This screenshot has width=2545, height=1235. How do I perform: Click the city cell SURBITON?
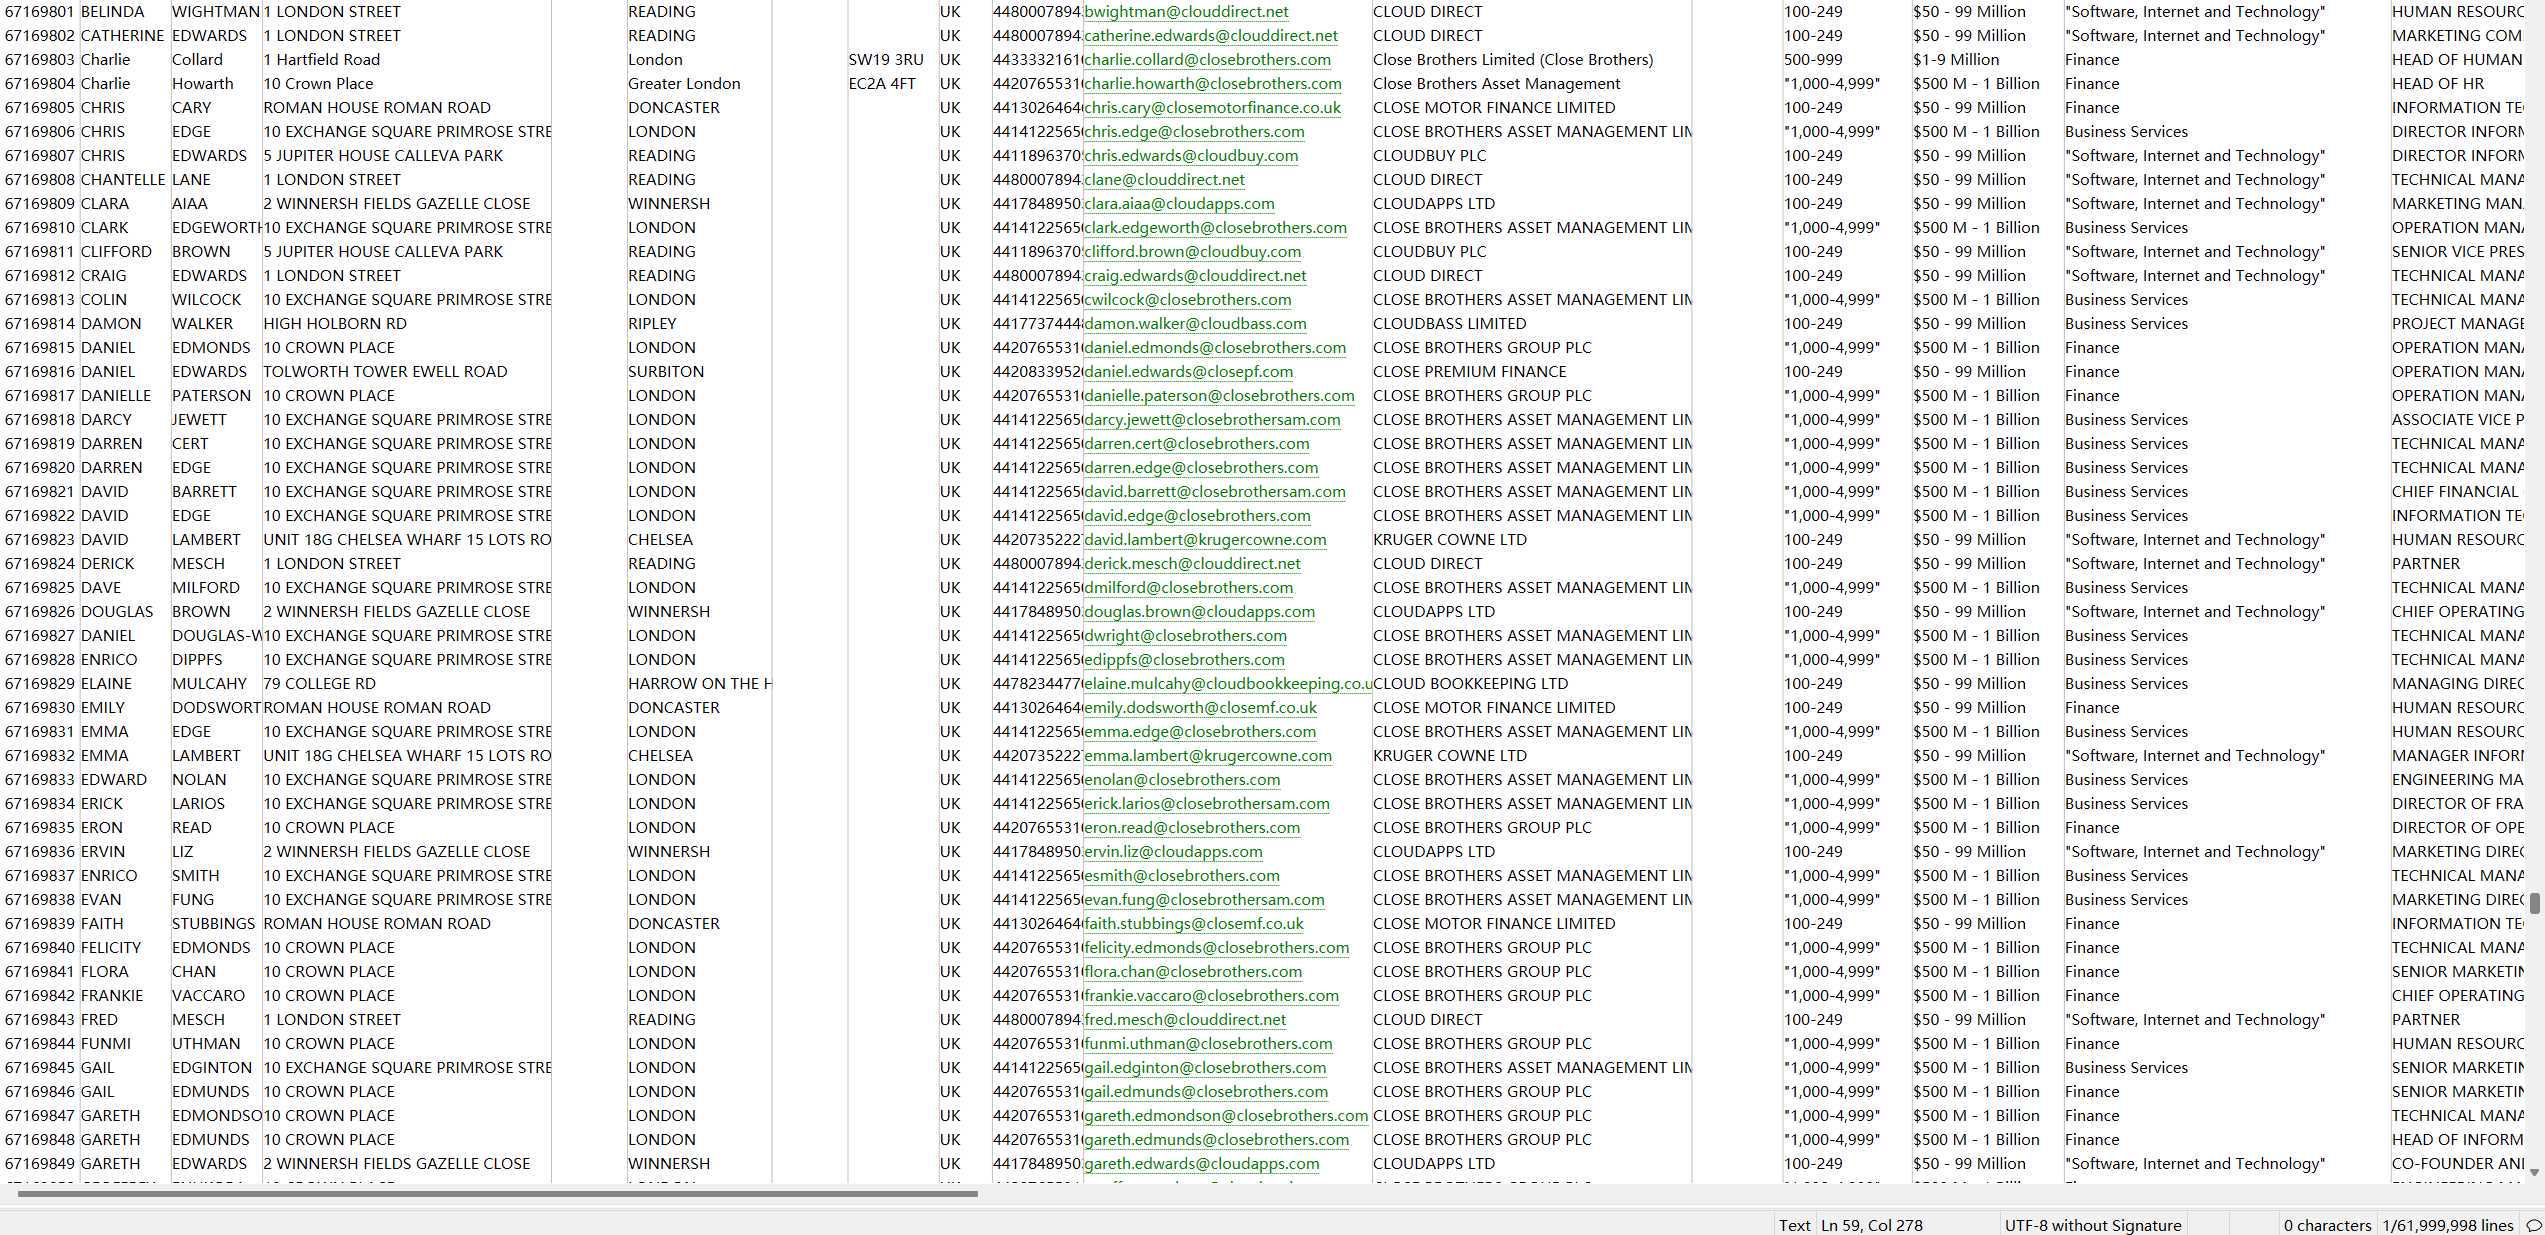click(x=666, y=372)
